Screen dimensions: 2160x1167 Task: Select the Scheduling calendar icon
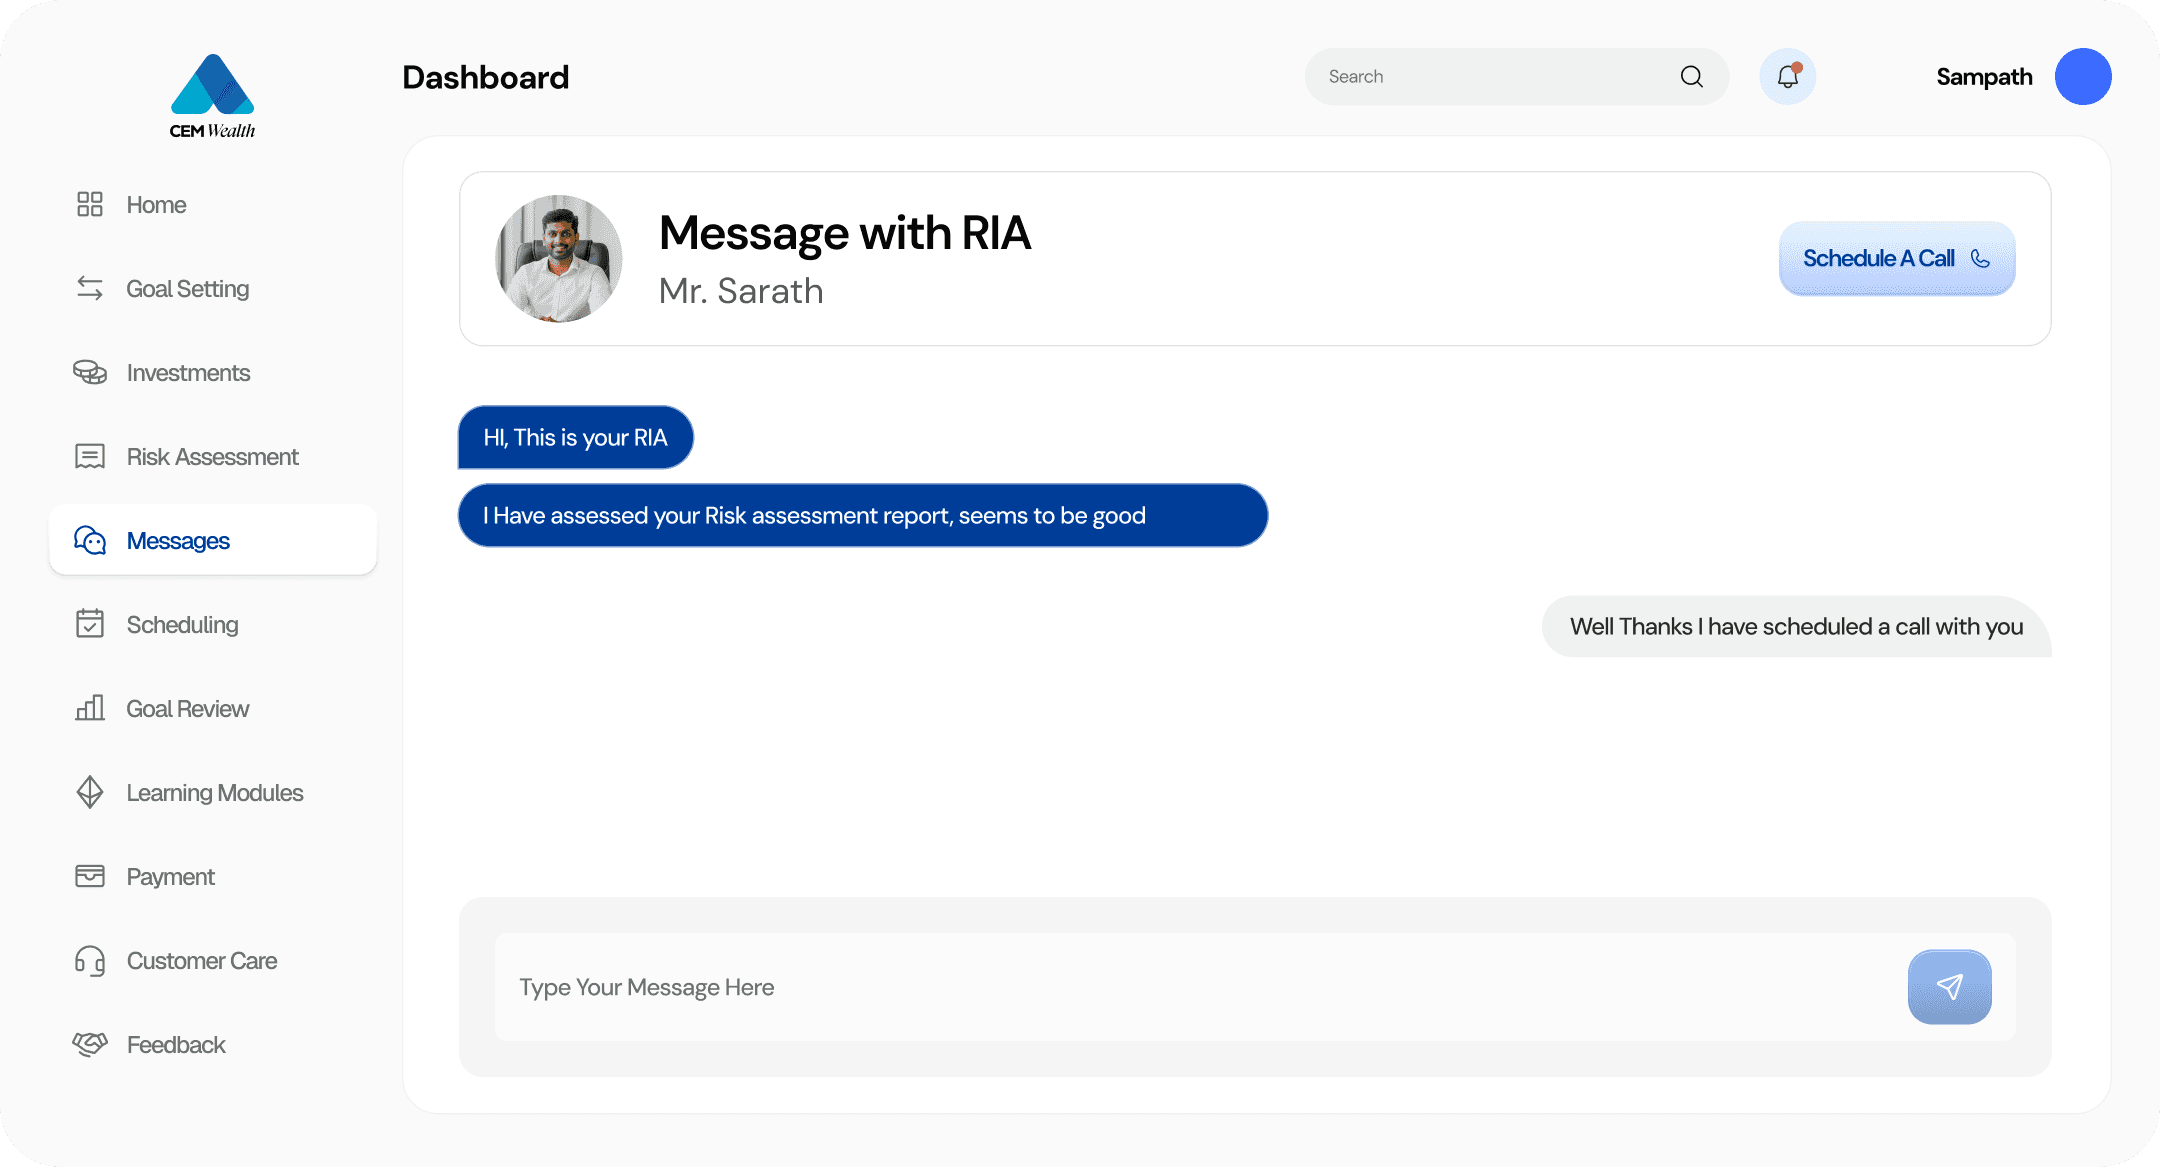pyautogui.click(x=90, y=624)
